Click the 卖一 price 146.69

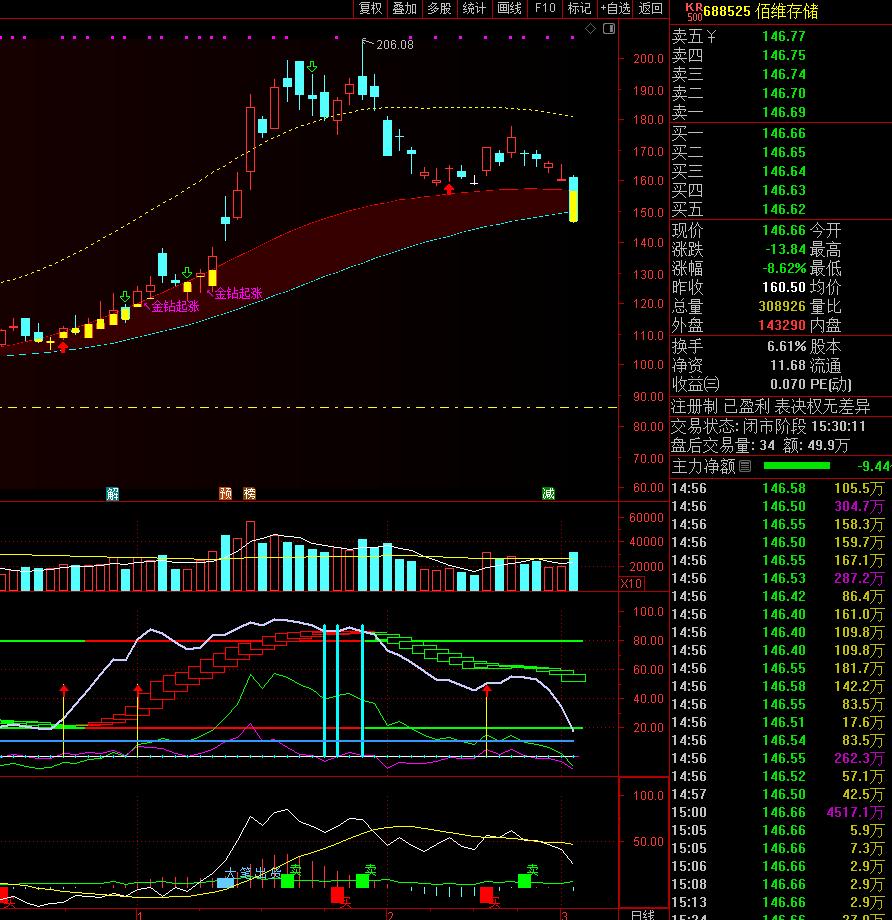[783, 112]
